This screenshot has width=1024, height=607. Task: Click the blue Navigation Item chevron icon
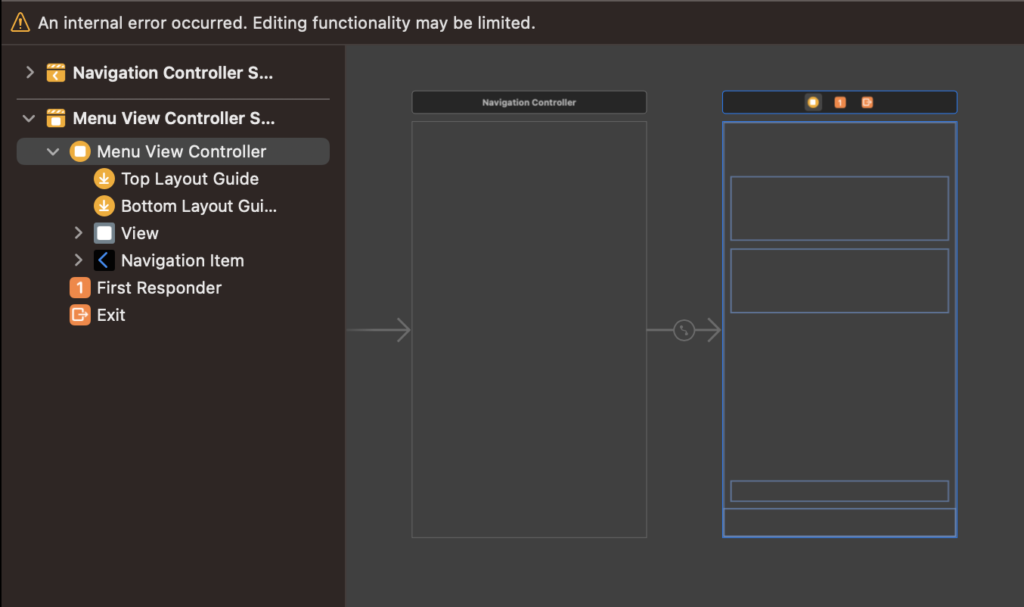pos(104,261)
